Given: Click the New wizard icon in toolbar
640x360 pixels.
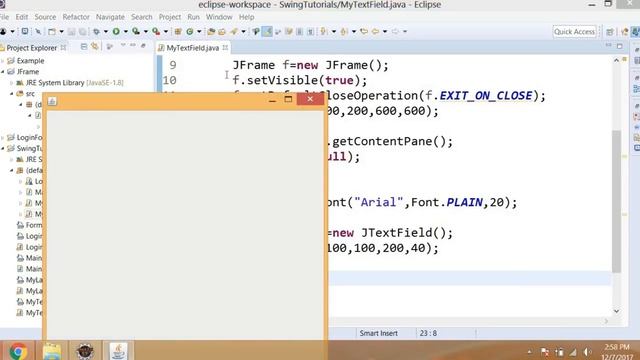Looking at the screenshot, I should (52, 31).
